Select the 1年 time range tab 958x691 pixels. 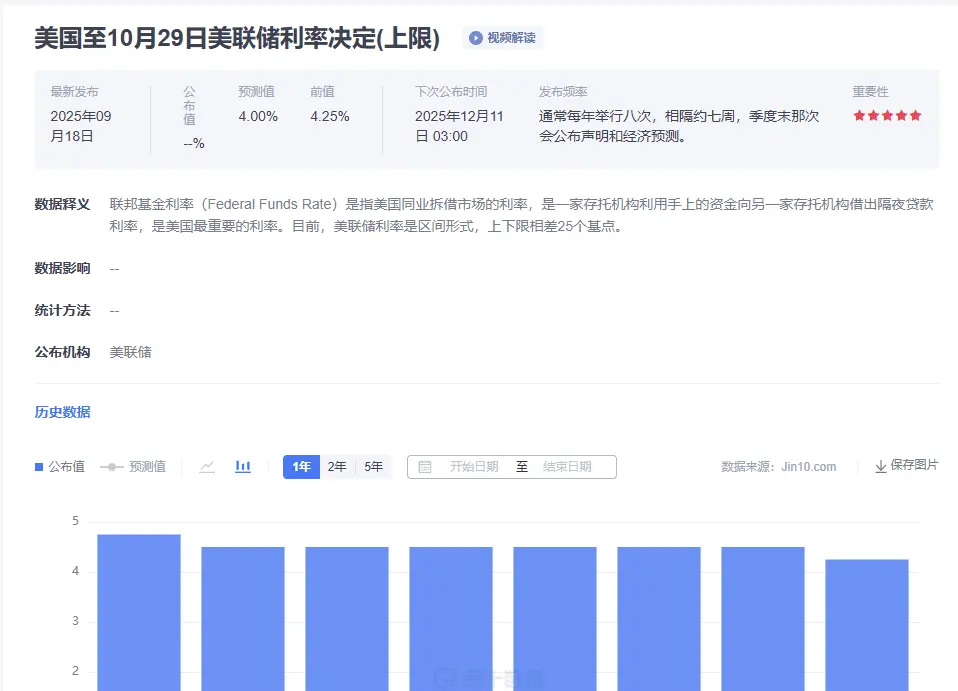click(x=301, y=467)
